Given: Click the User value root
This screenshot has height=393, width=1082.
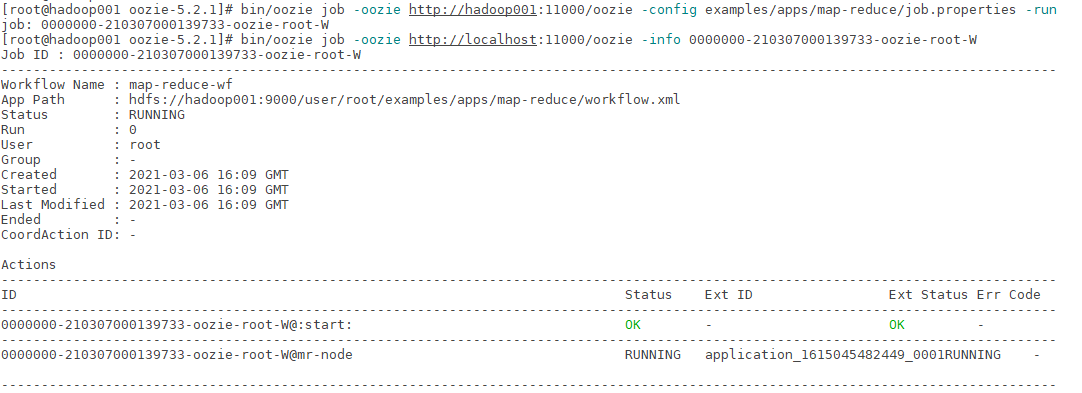Looking at the screenshot, I should (x=145, y=145).
